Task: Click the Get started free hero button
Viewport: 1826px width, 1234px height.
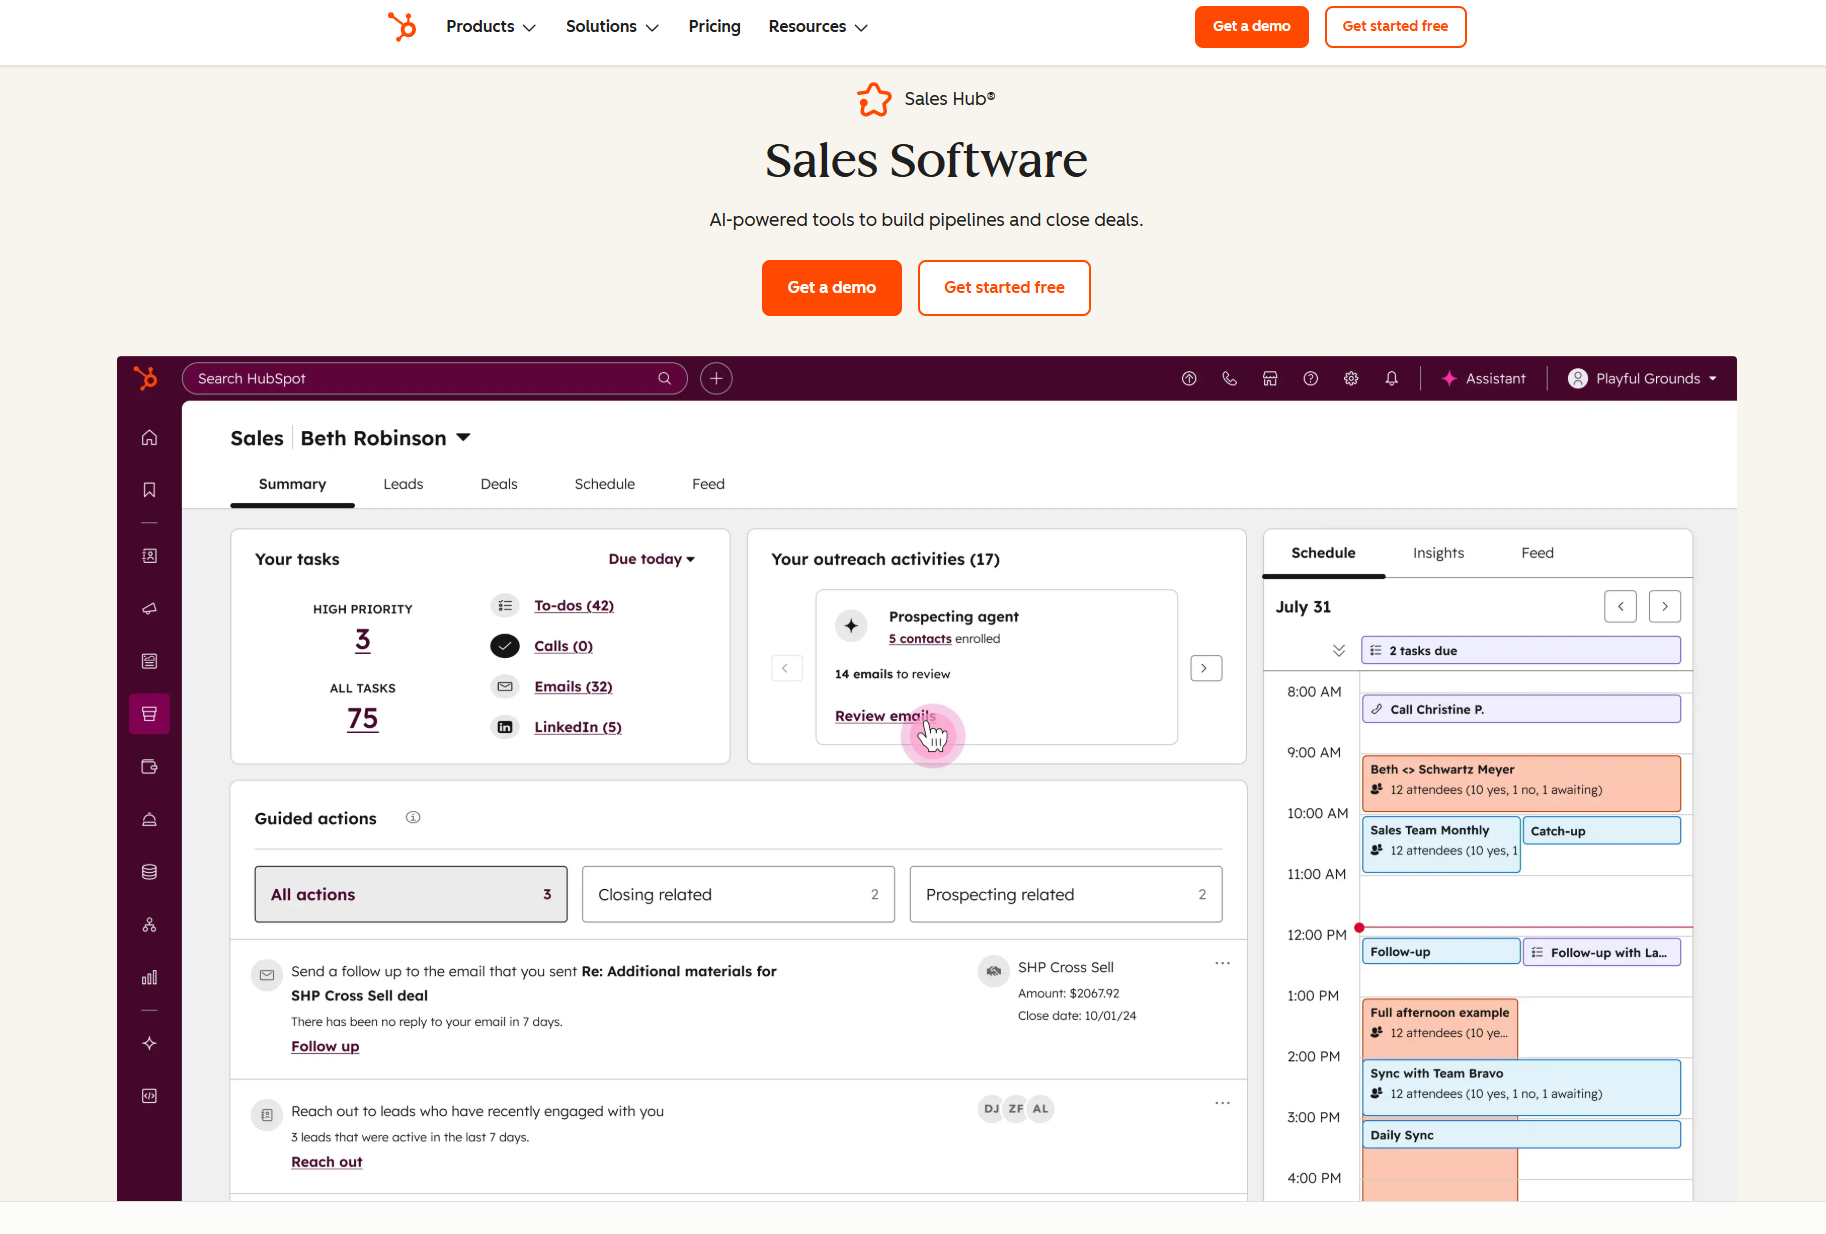Action: (x=1004, y=288)
